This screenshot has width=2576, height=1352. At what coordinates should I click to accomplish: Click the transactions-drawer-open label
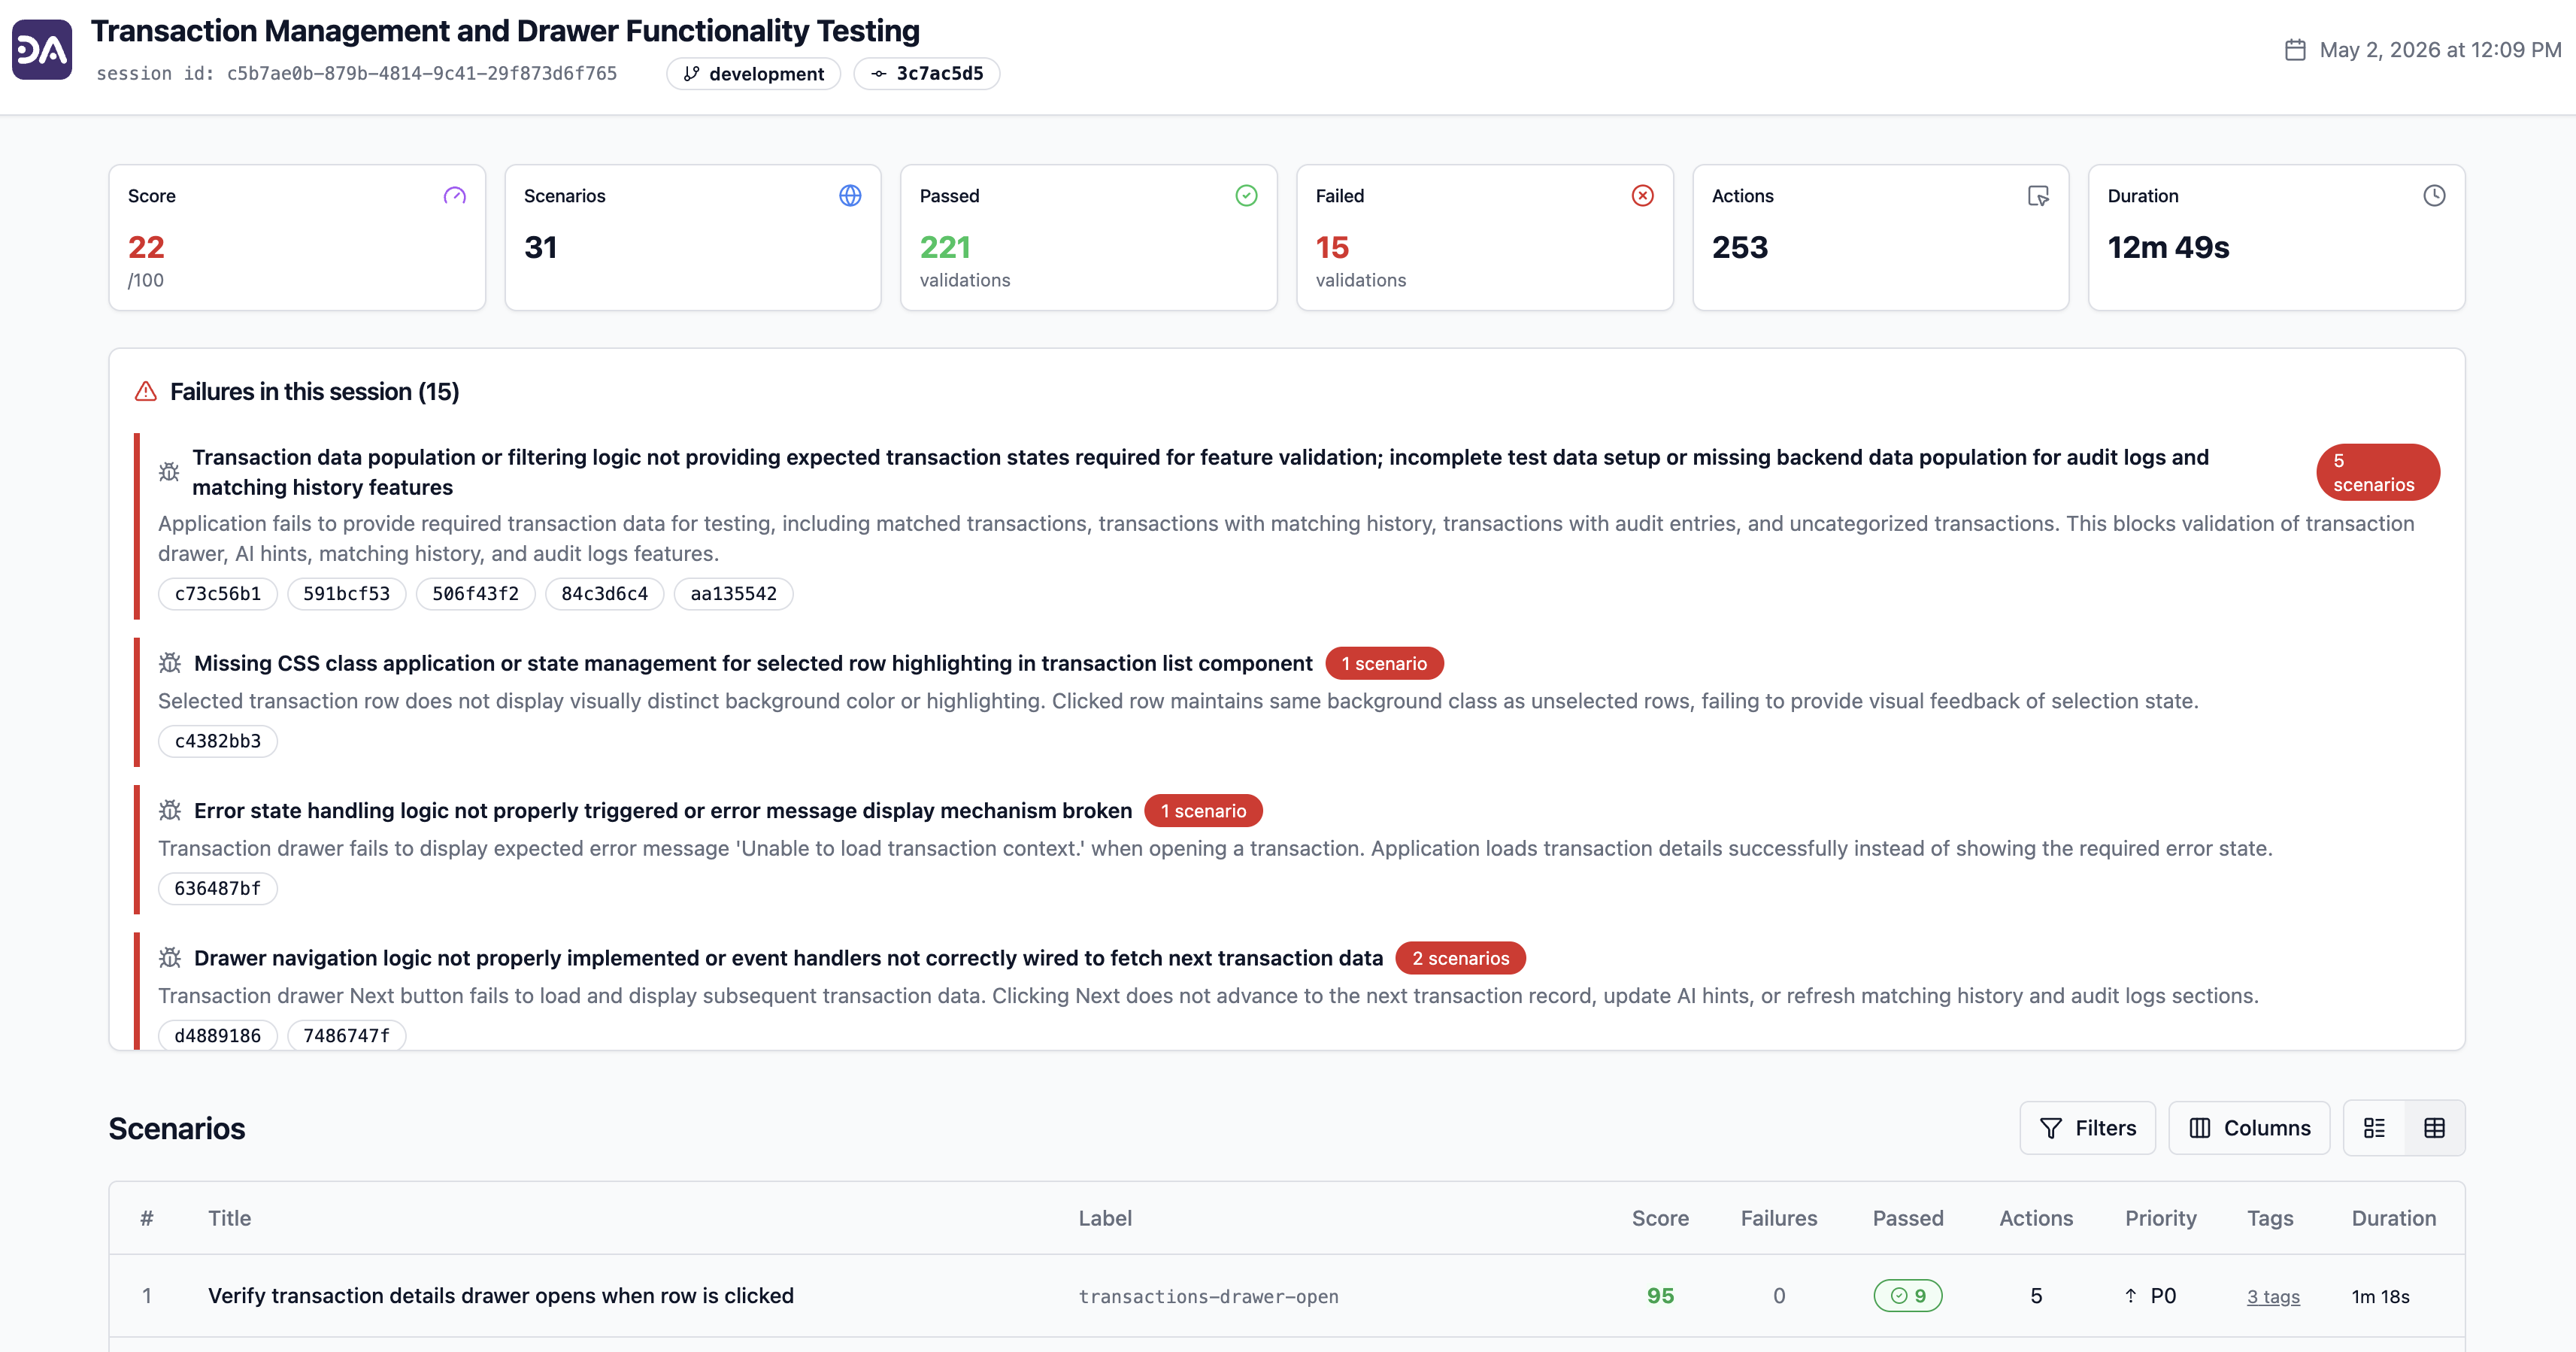tap(1208, 1297)
